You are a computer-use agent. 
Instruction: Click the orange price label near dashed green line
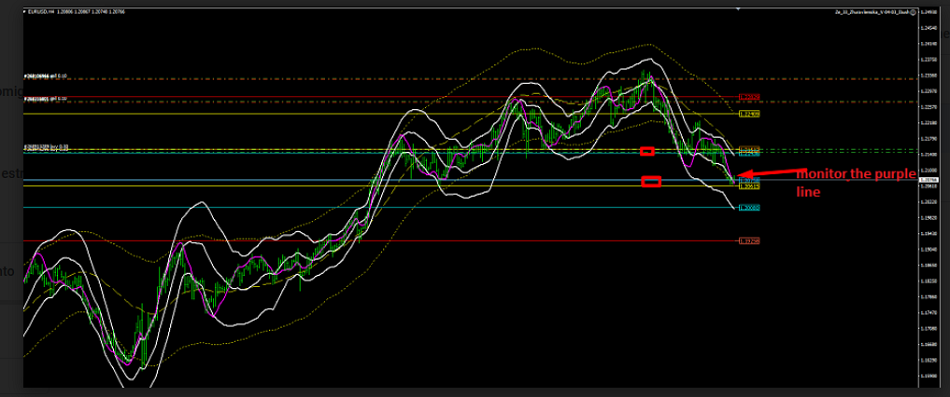[x=749, y=148]
